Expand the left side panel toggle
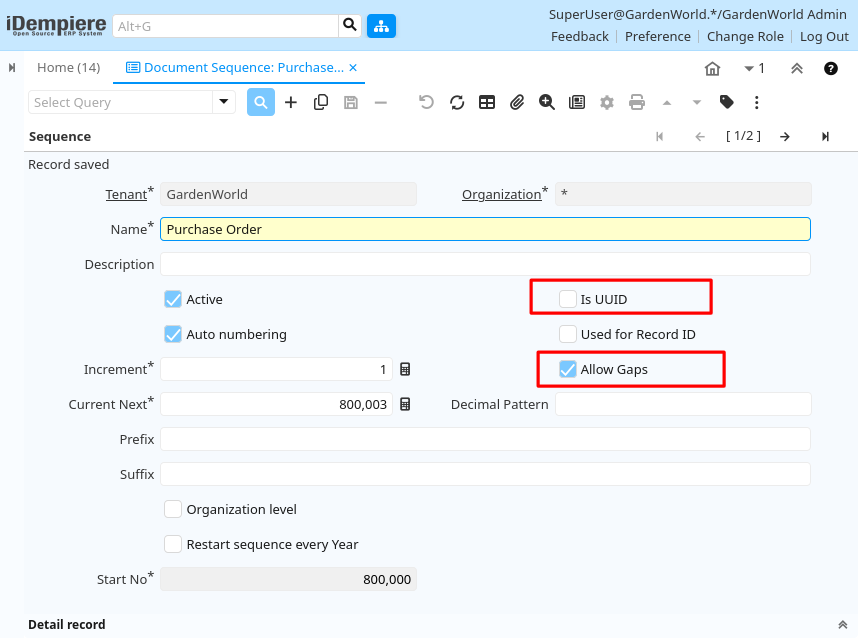 pos(12,68)
